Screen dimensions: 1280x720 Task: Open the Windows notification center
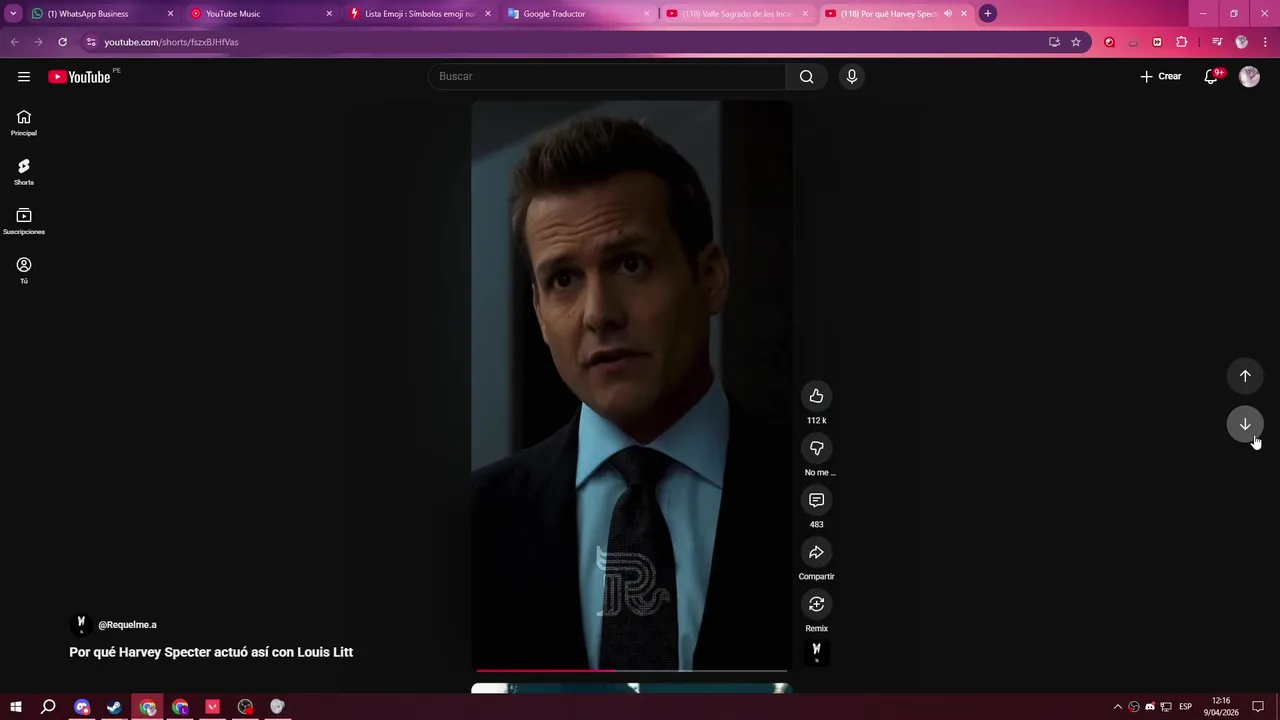click(x=1258, y=707)
